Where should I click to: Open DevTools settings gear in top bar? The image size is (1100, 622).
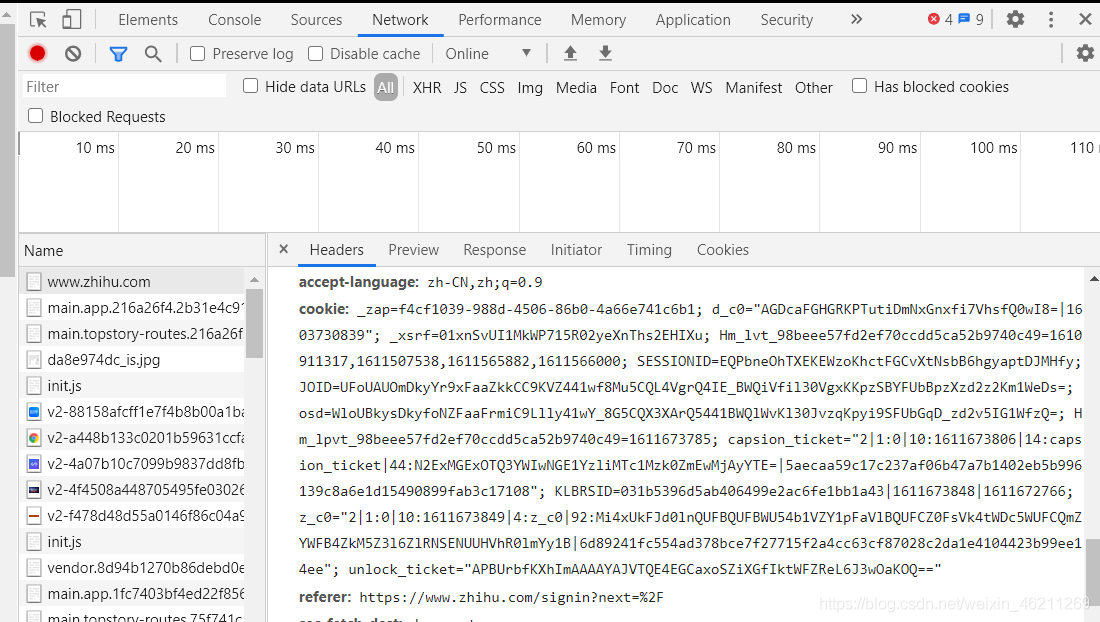point(1015,20)
